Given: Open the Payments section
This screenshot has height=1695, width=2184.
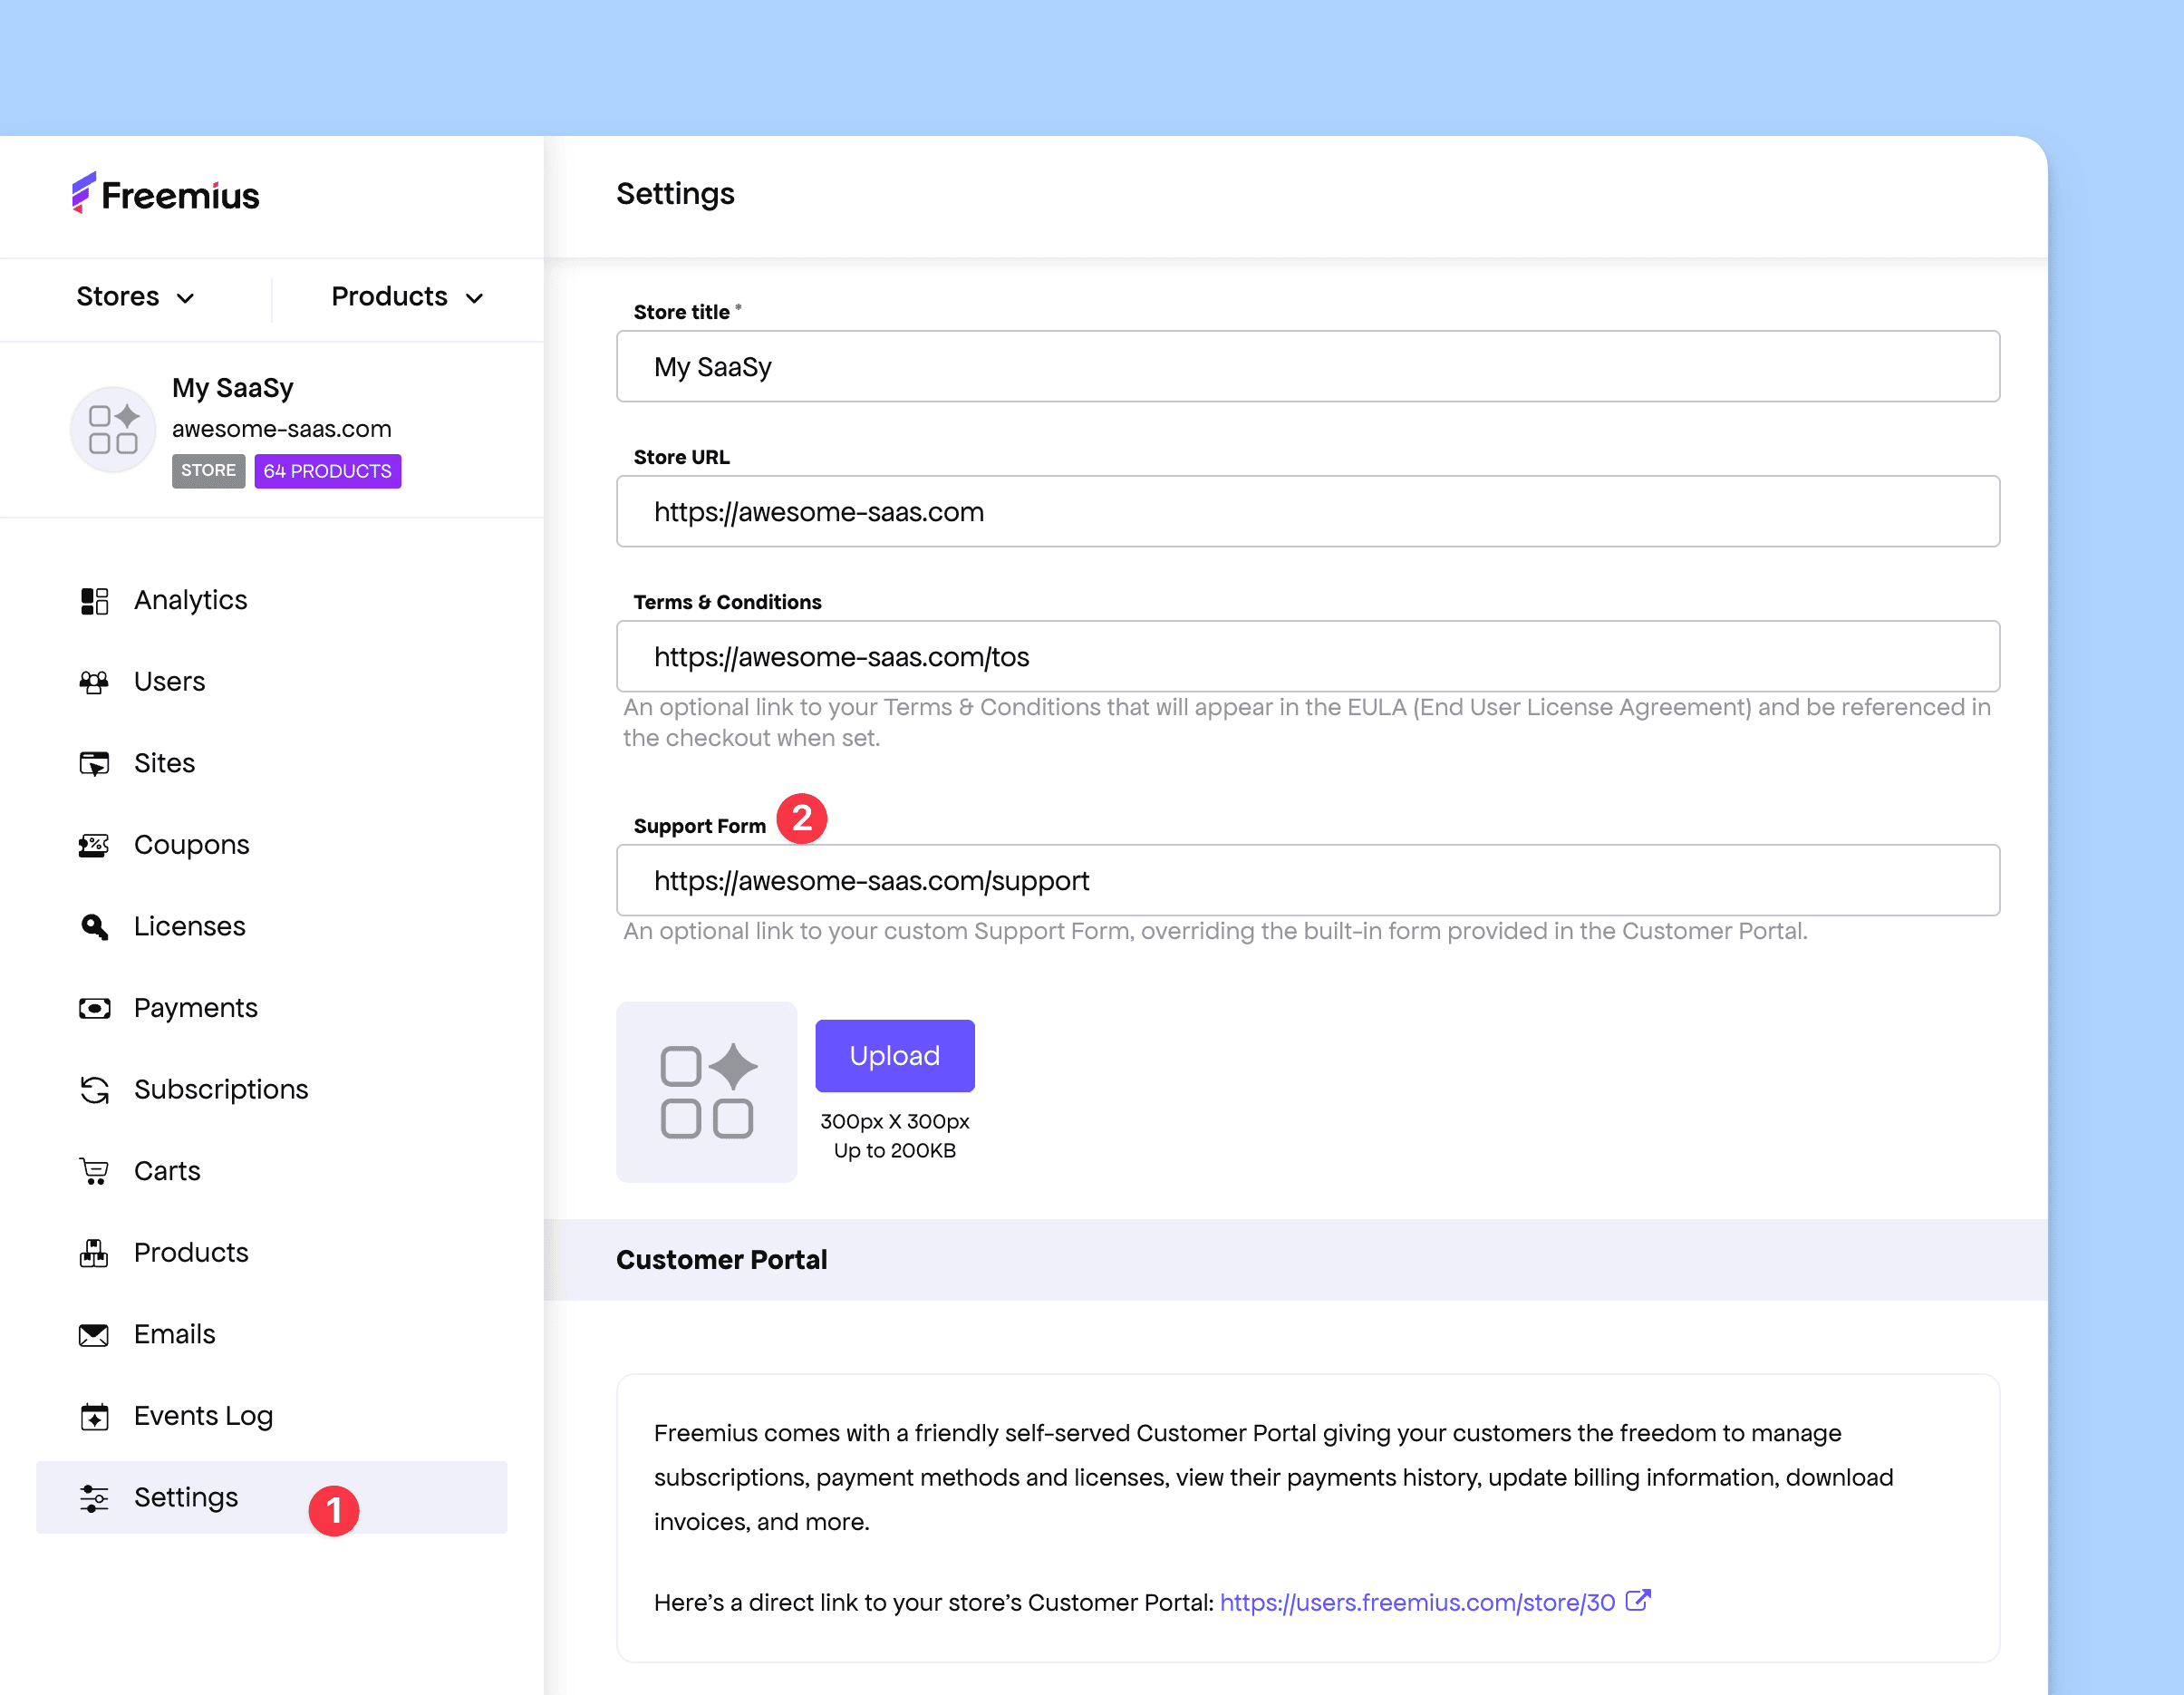Looking at the screenshot, I should click(x=272, y=1008).
